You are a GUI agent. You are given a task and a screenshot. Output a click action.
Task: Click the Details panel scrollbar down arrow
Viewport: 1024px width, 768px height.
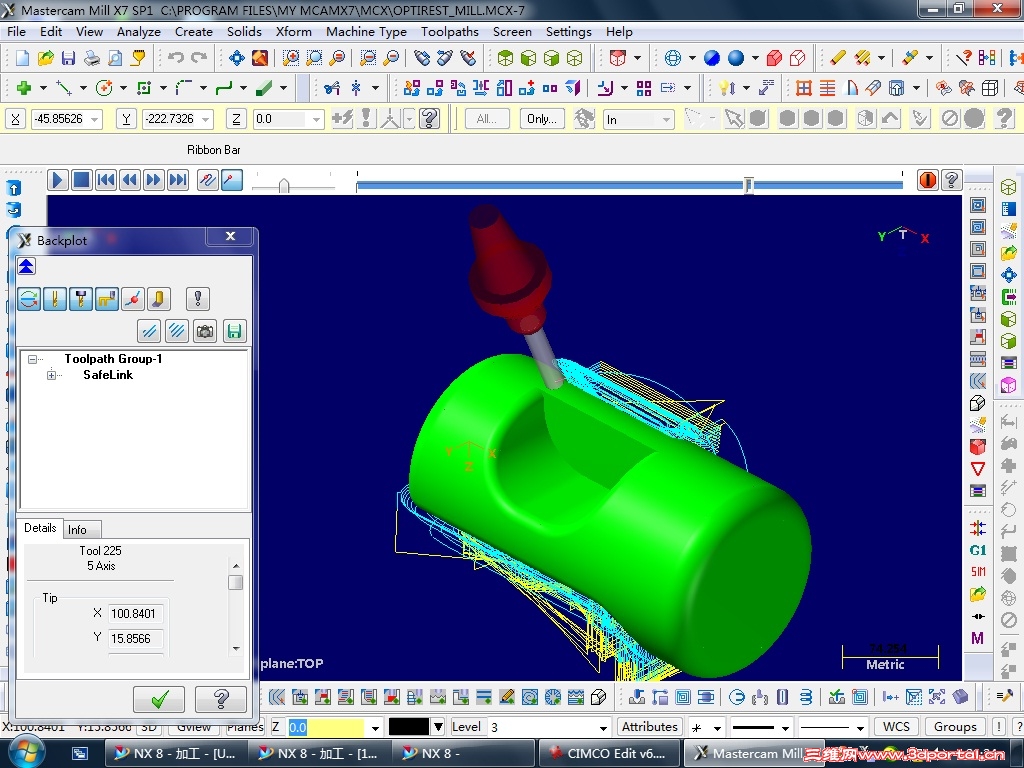(x=236, y=648)
